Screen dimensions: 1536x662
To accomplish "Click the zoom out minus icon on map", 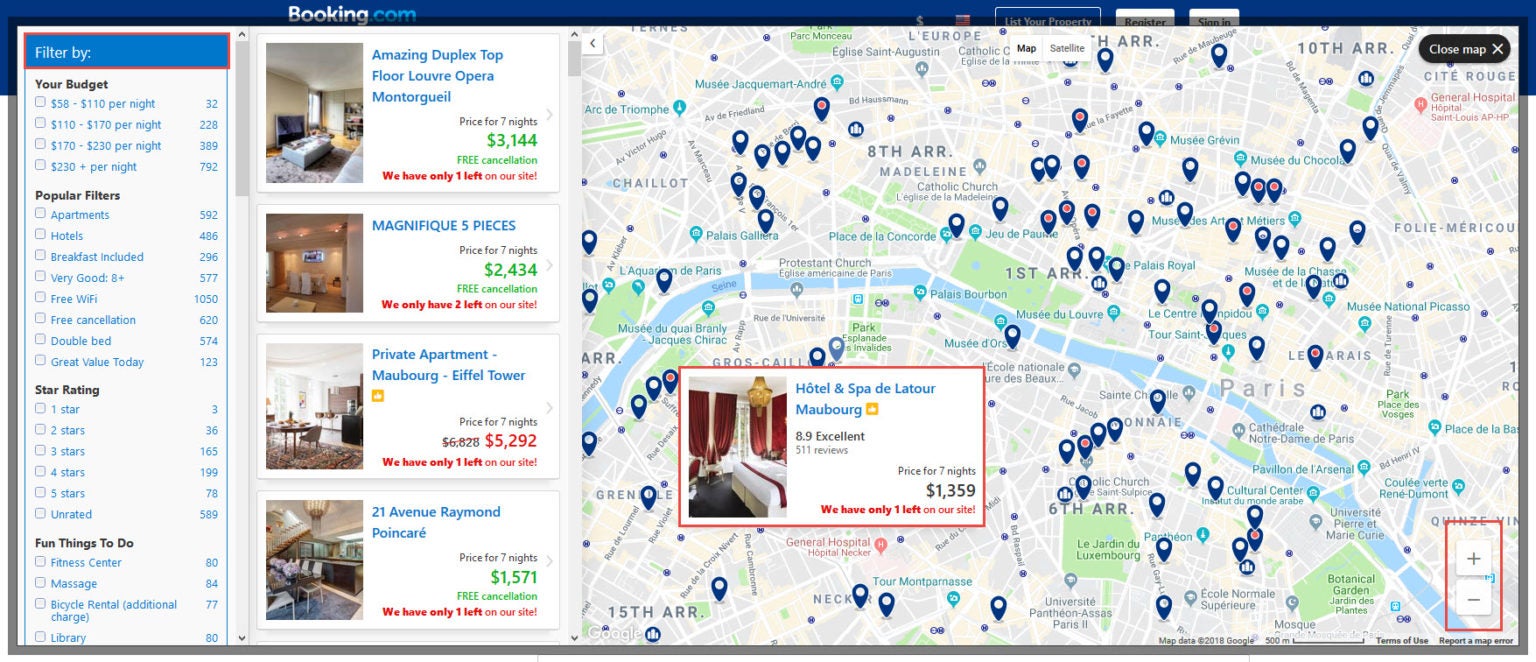I will click(x=1472, y=599).
